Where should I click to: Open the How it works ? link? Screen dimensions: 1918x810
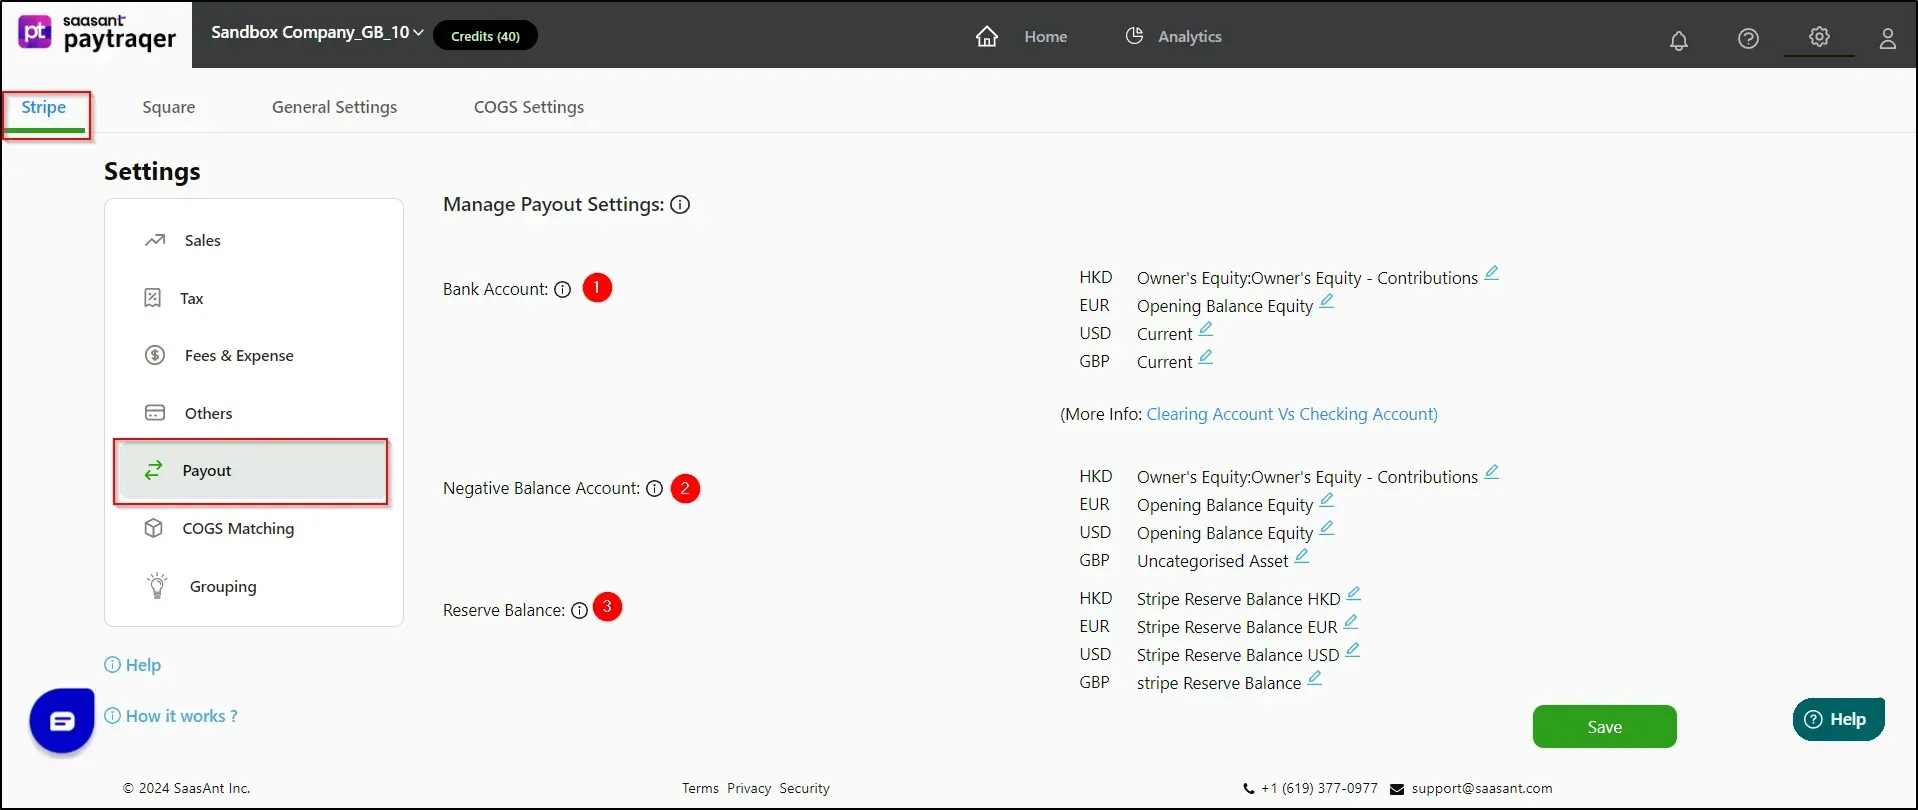tap(171, 716)
